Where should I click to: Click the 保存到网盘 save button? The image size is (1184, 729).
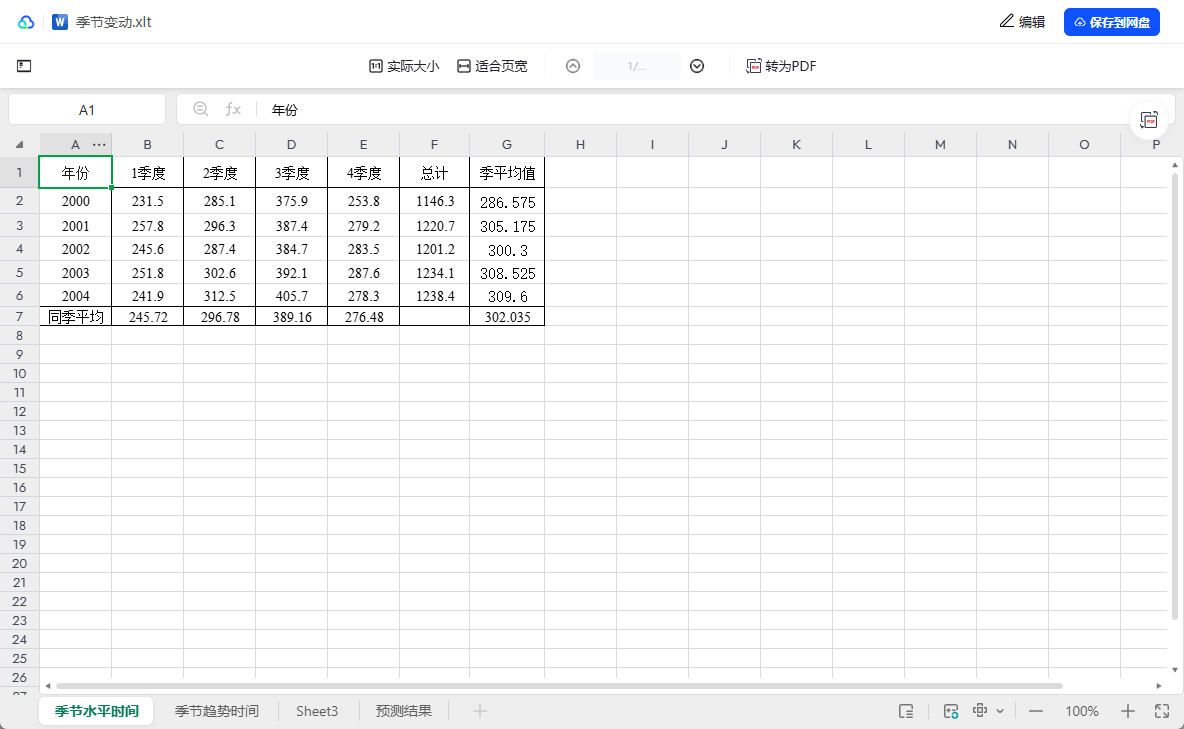[1111, 21]
